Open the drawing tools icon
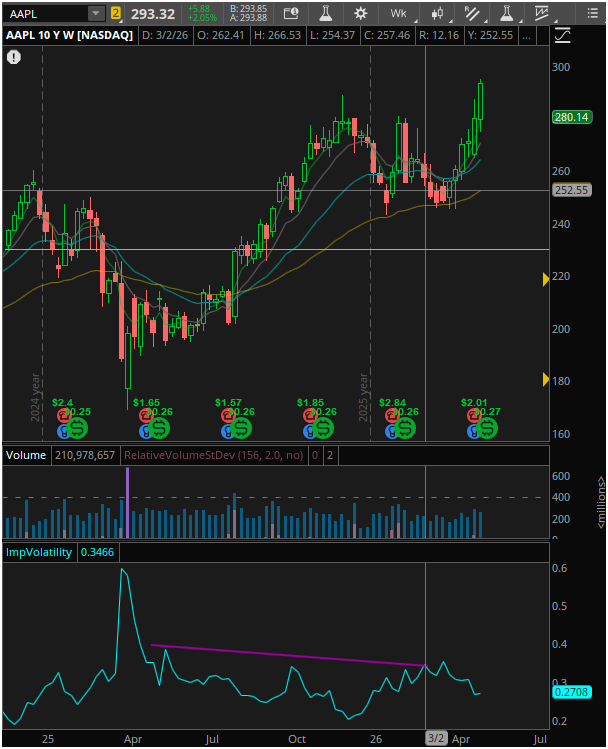Viewport: 608px width, 749px height. [x=472, y=13]
